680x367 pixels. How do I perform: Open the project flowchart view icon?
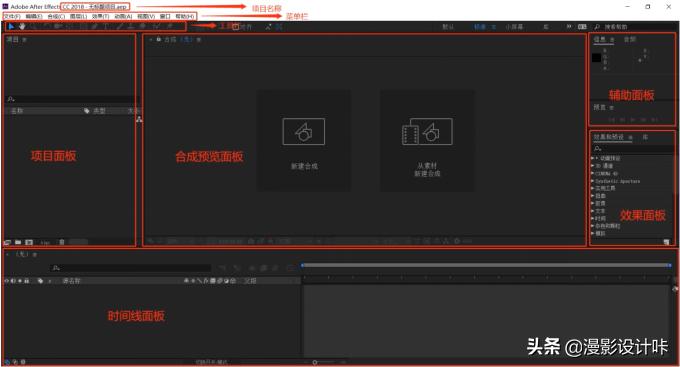(139, 119)
